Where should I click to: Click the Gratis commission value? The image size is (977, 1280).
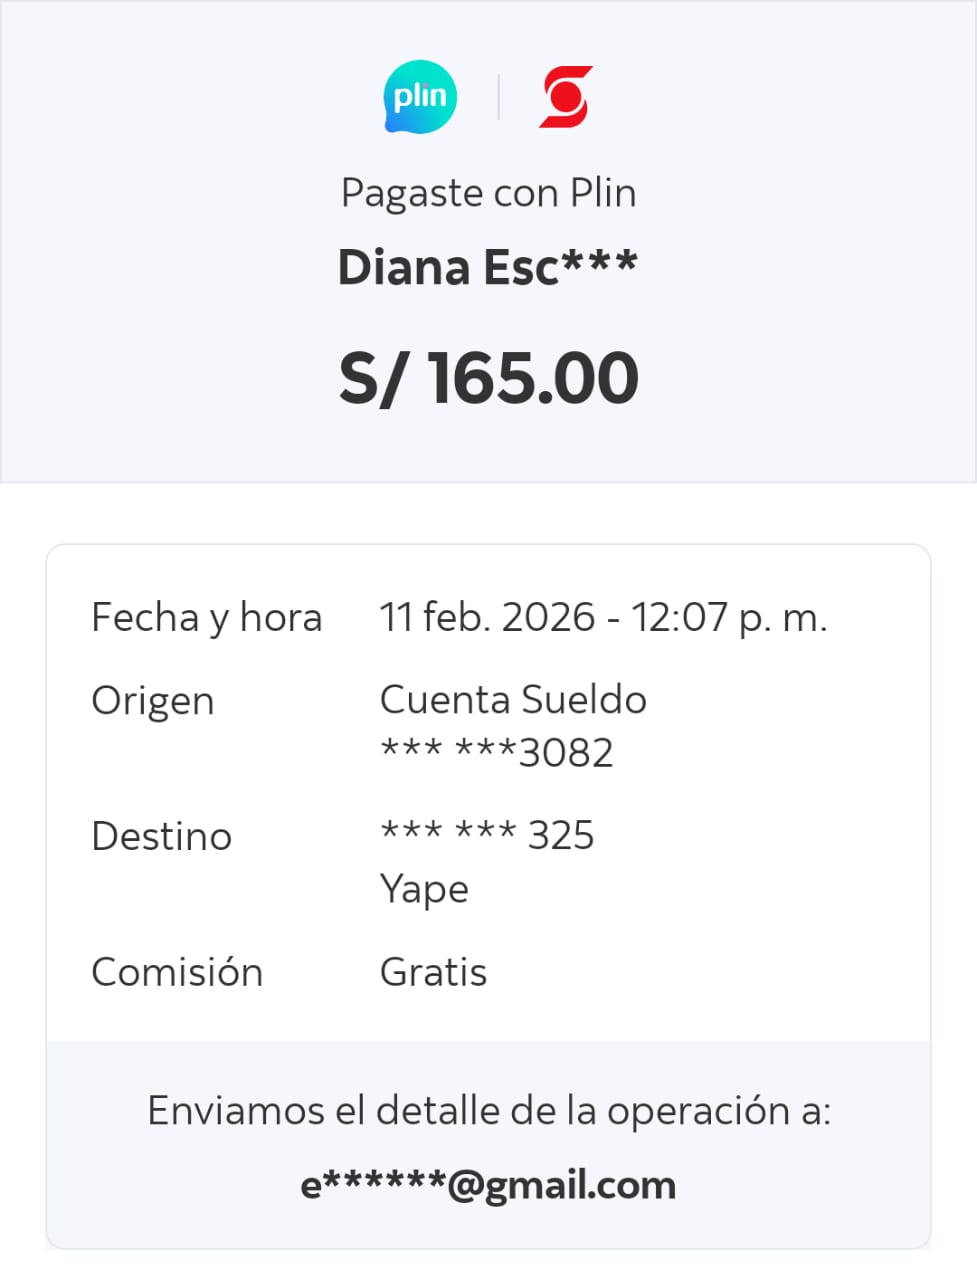(x=433, y=972)
